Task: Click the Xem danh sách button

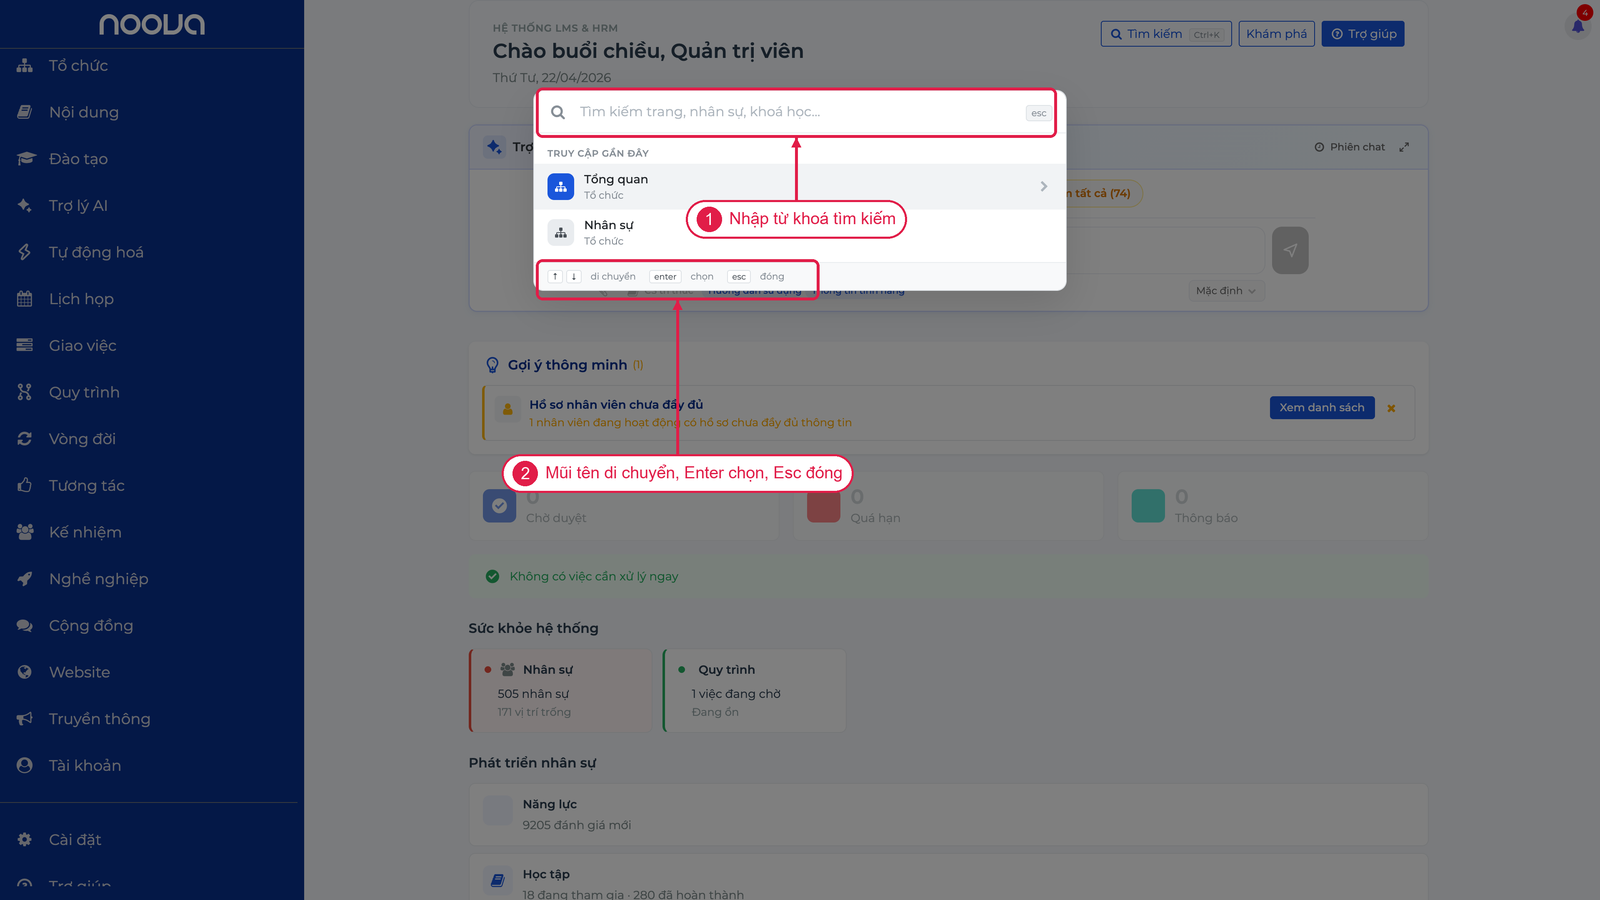Action: tap(1322, 408)
